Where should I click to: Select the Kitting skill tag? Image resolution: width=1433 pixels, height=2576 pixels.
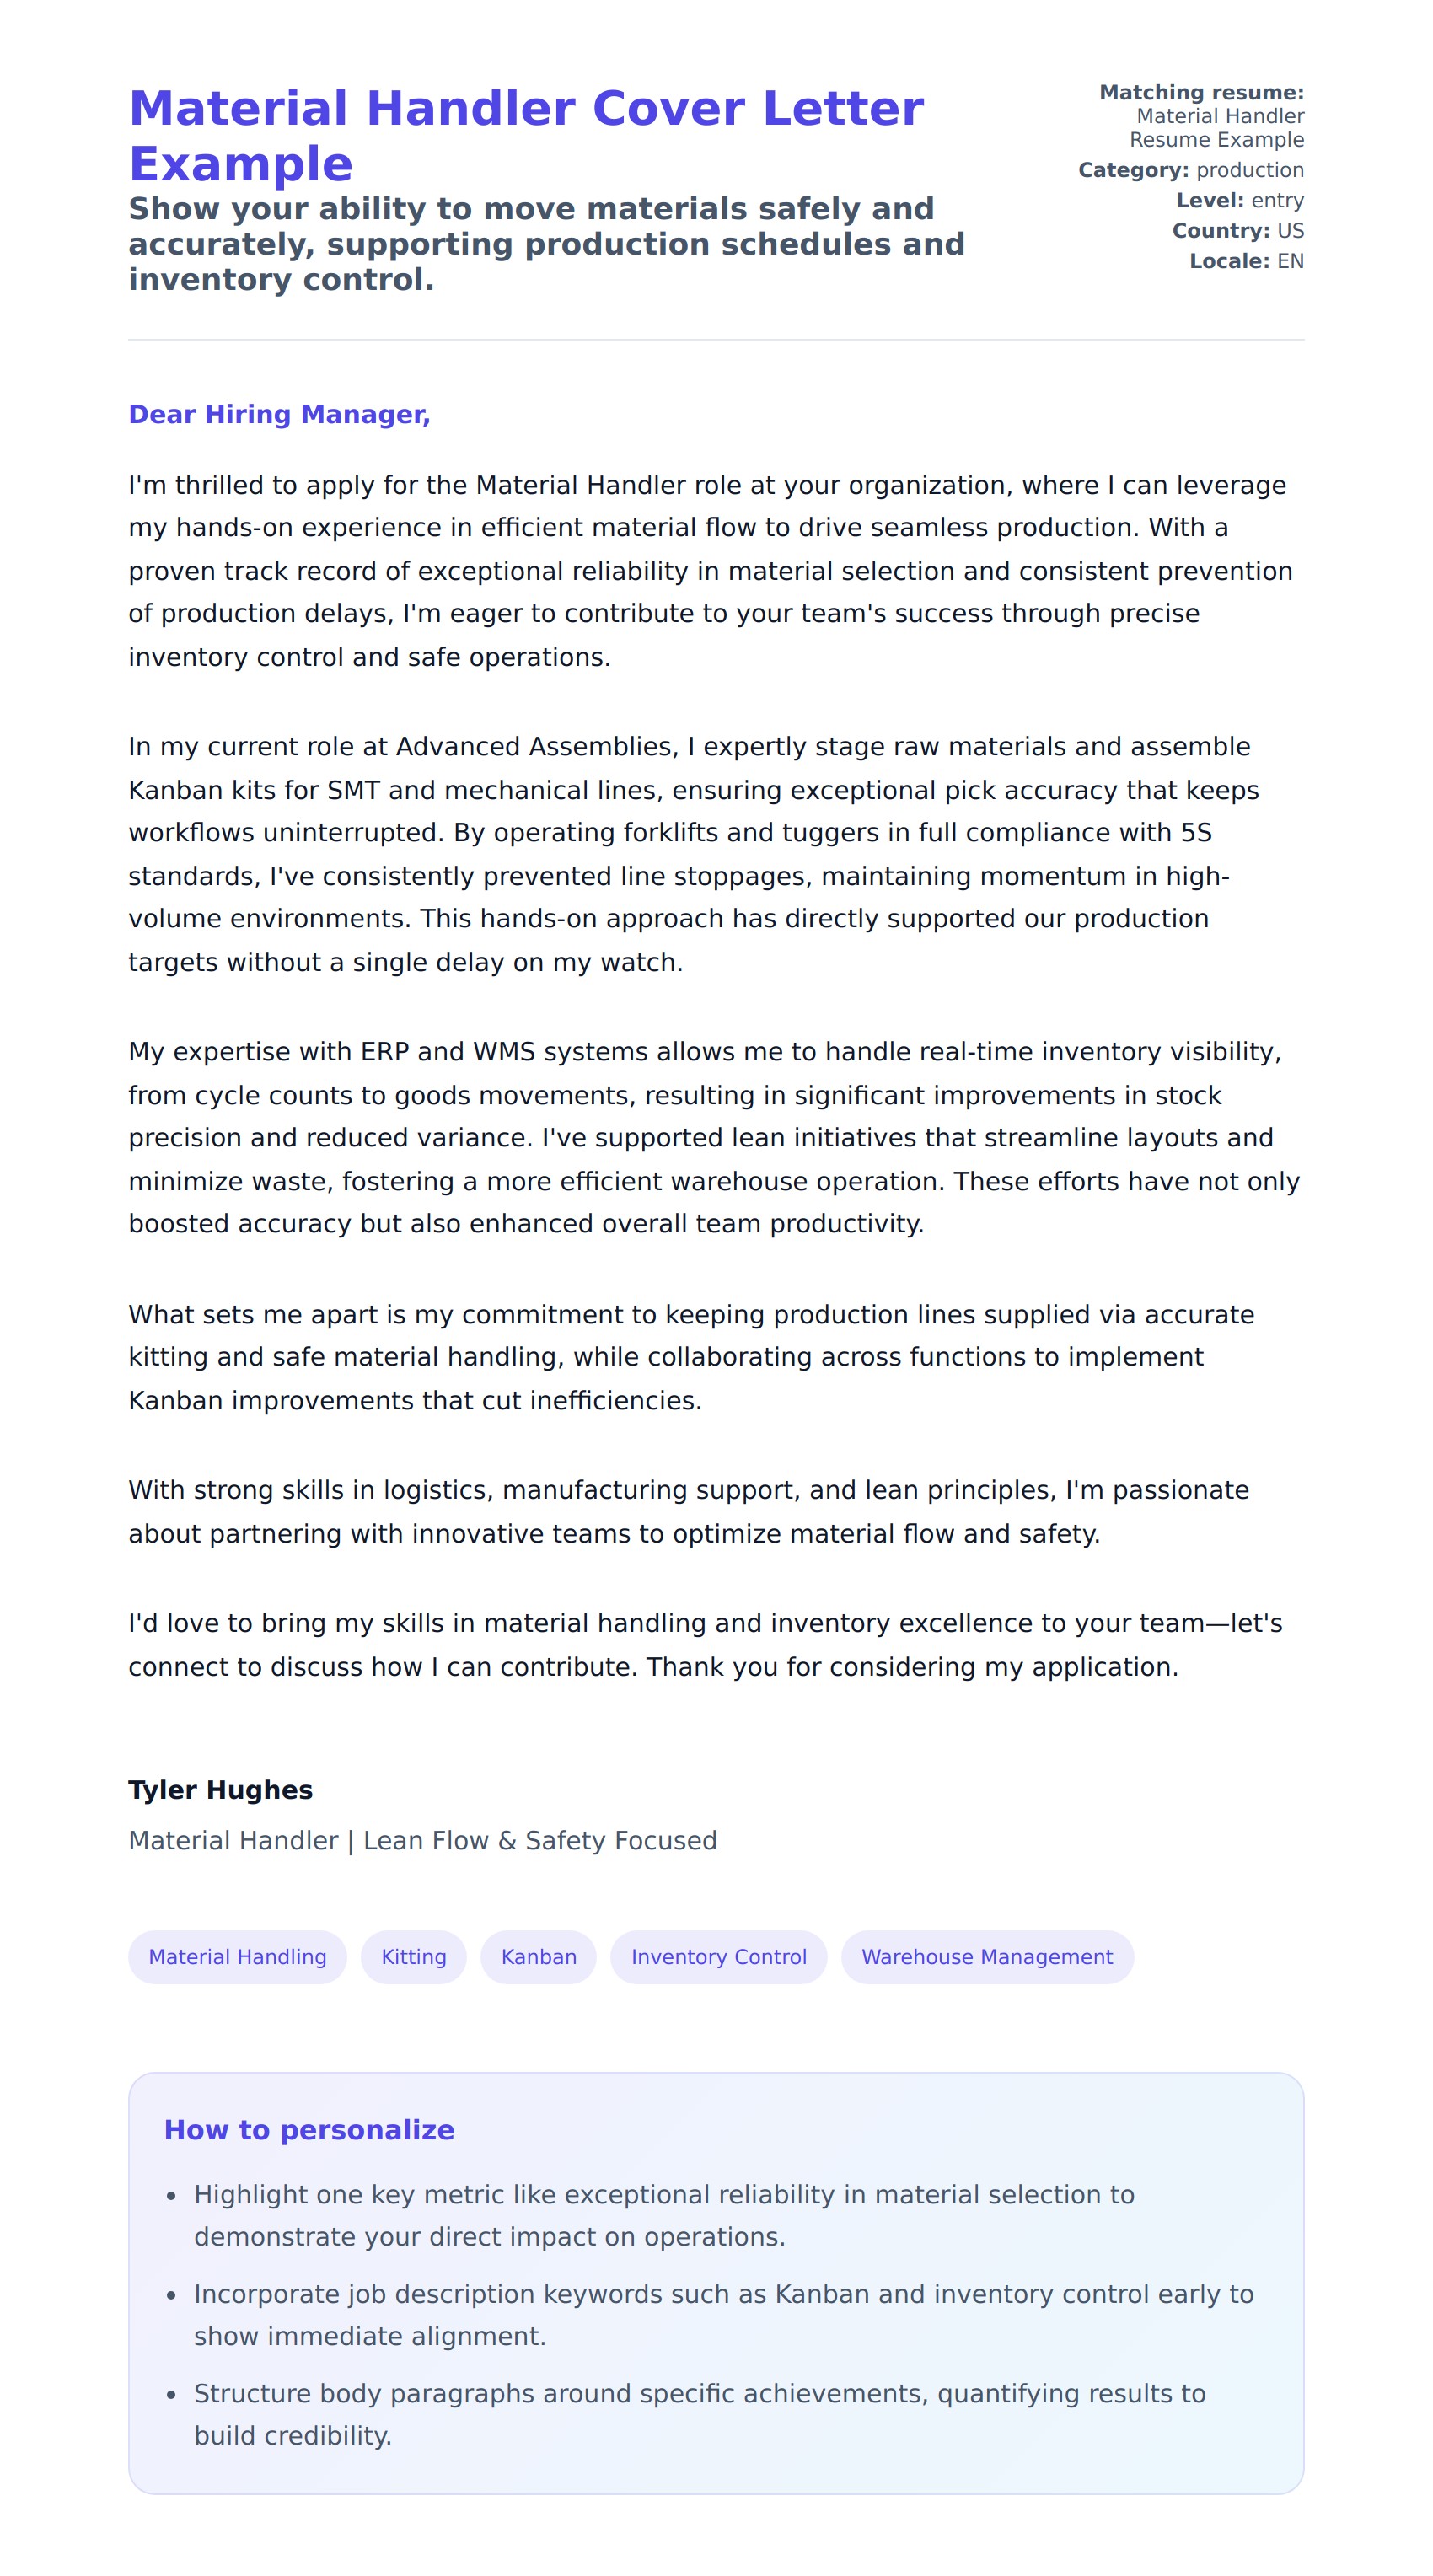point(413,1957)
